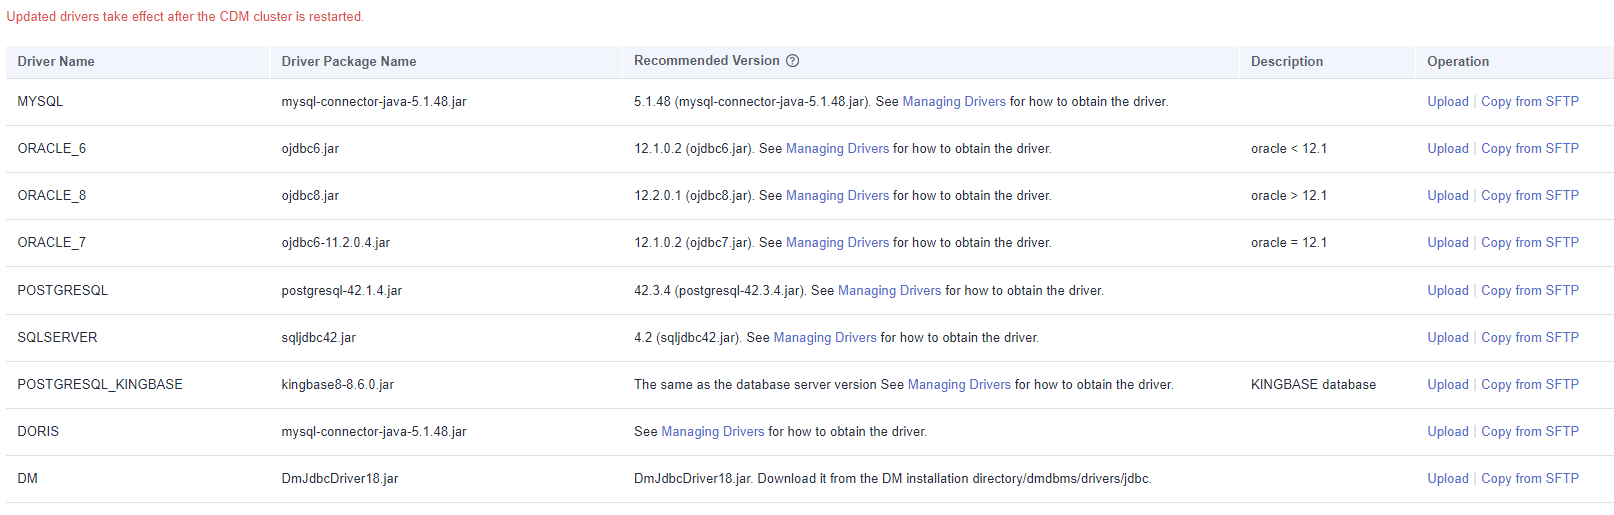Click package name ojdbc6.jar
The height and width of the screenshot is (515, 1614).
click(310, 149)
